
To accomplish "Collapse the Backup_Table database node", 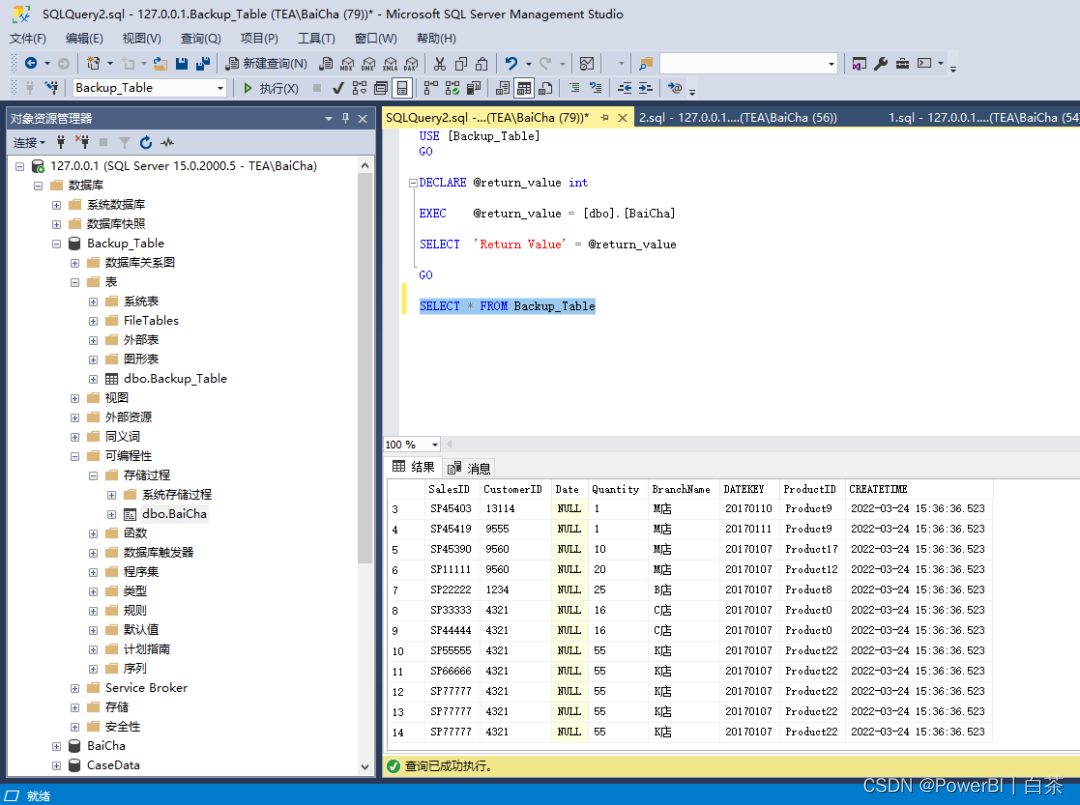I will [56, 244].
